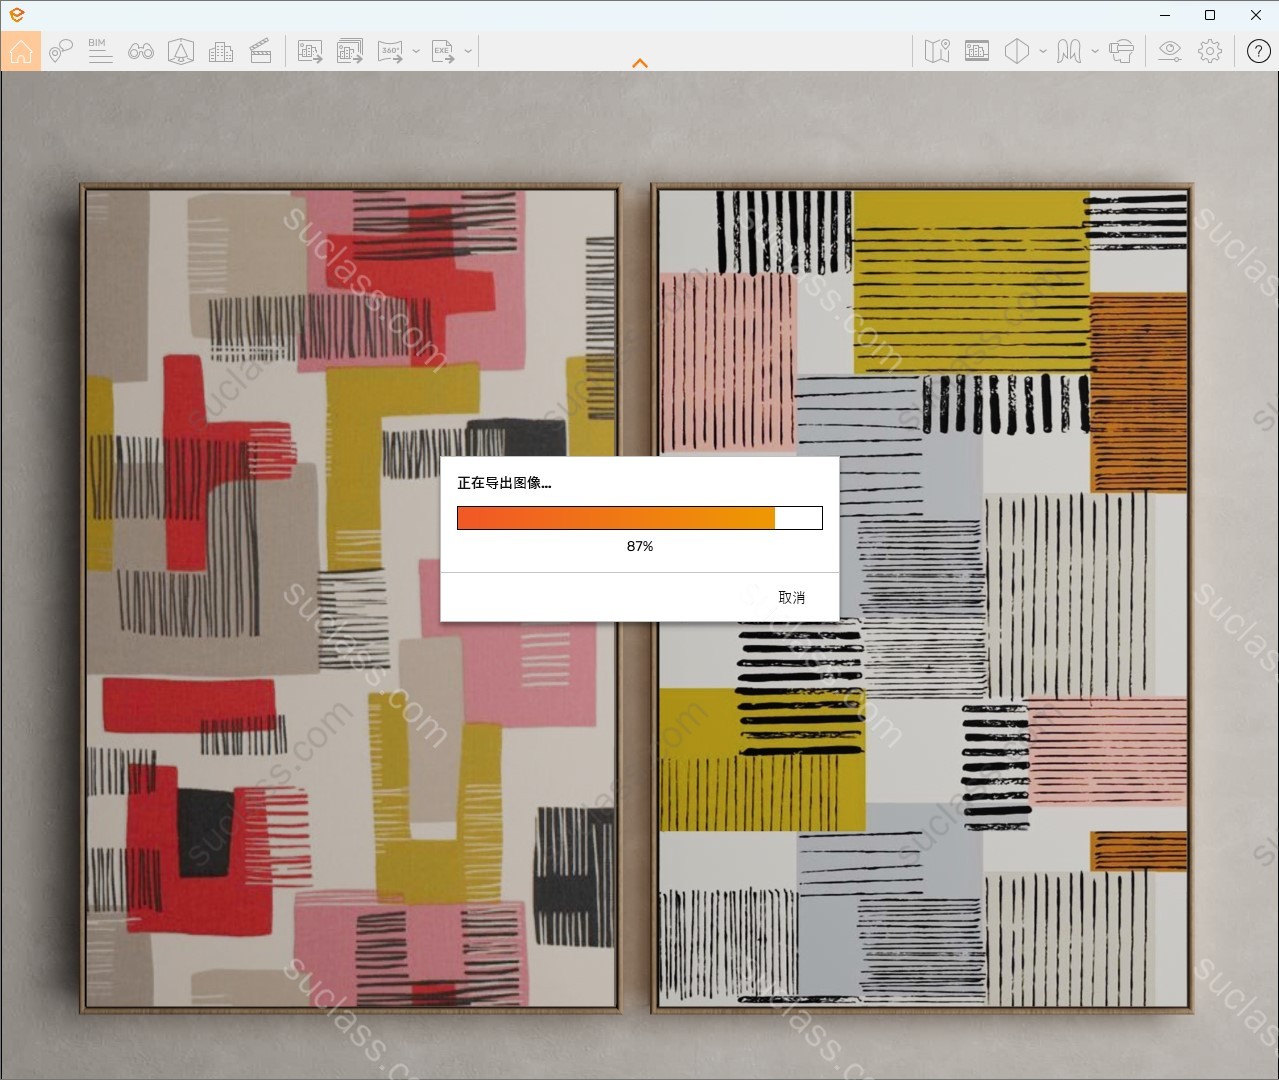Toggle the safe frame icon

coord(977,51)
